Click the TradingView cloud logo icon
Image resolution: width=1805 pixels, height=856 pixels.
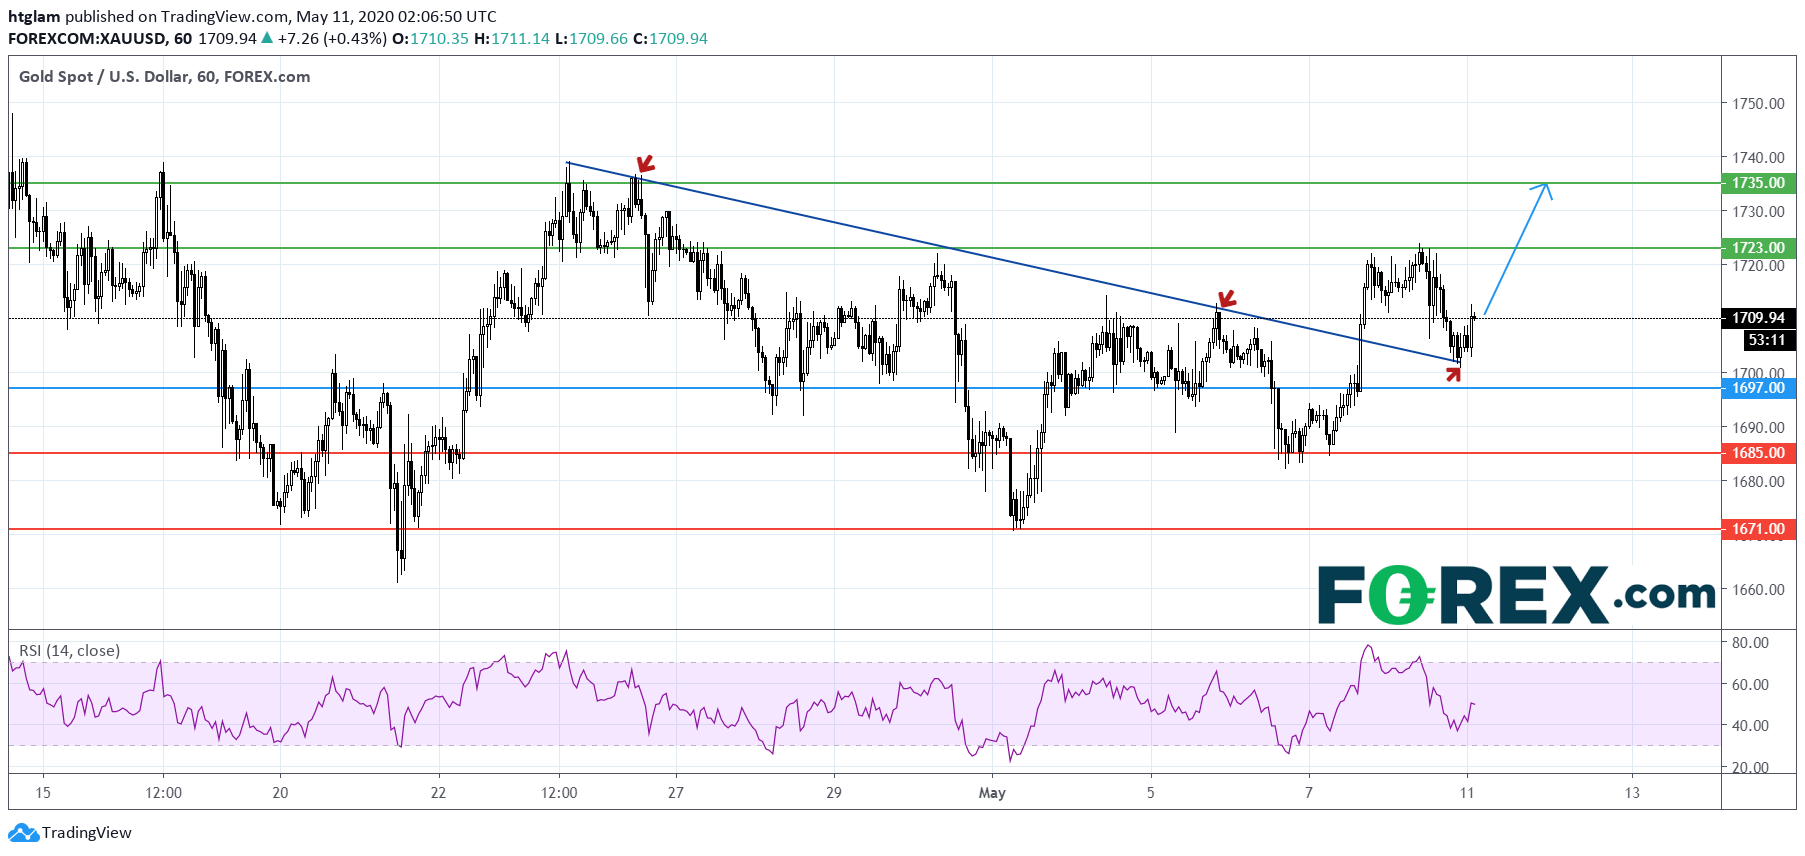(23, 833)
